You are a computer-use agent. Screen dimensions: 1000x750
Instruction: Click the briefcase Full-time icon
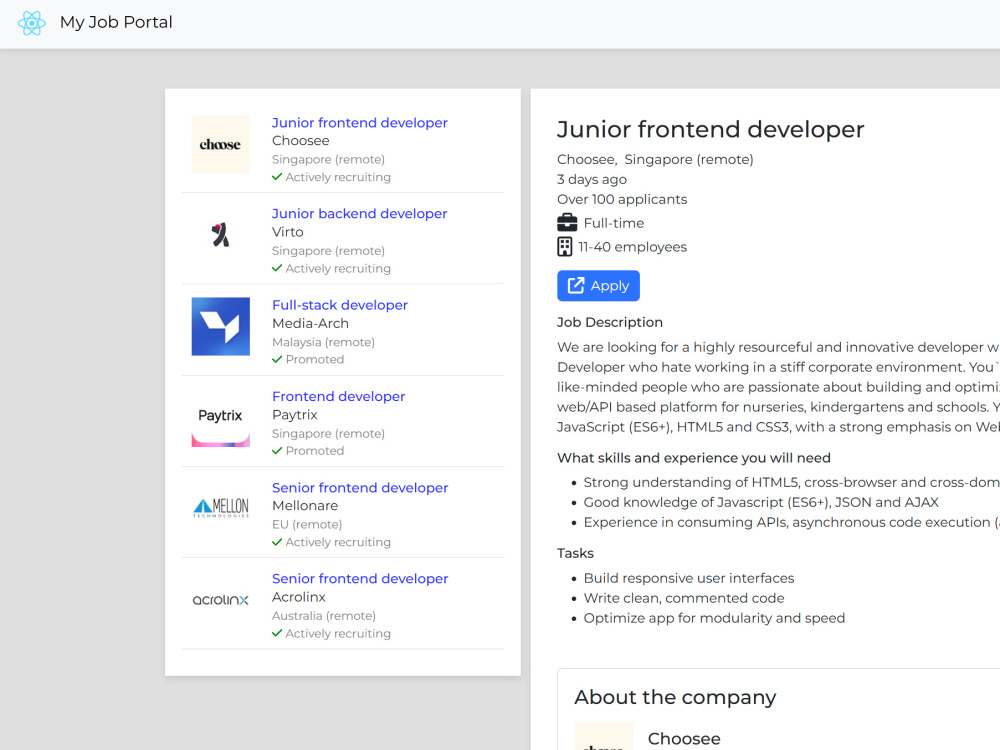coord(567,223)
